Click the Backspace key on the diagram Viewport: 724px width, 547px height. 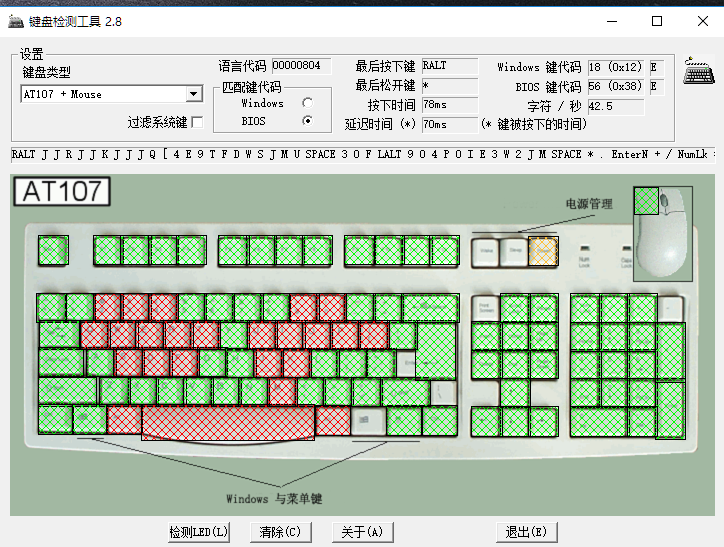[x=430, y=307]
